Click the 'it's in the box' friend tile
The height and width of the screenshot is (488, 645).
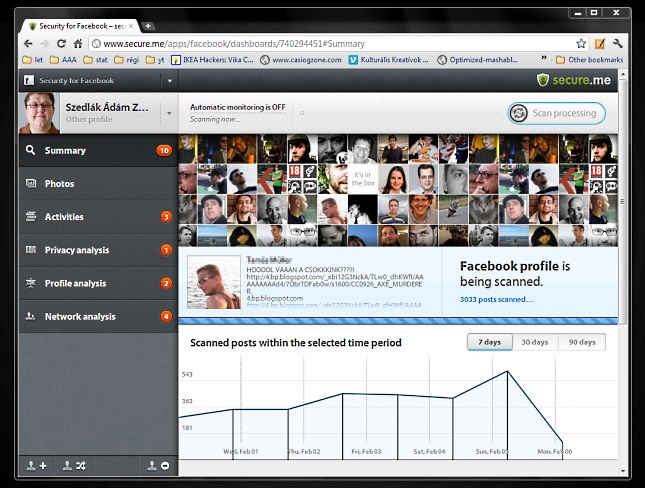click(362, 179)
